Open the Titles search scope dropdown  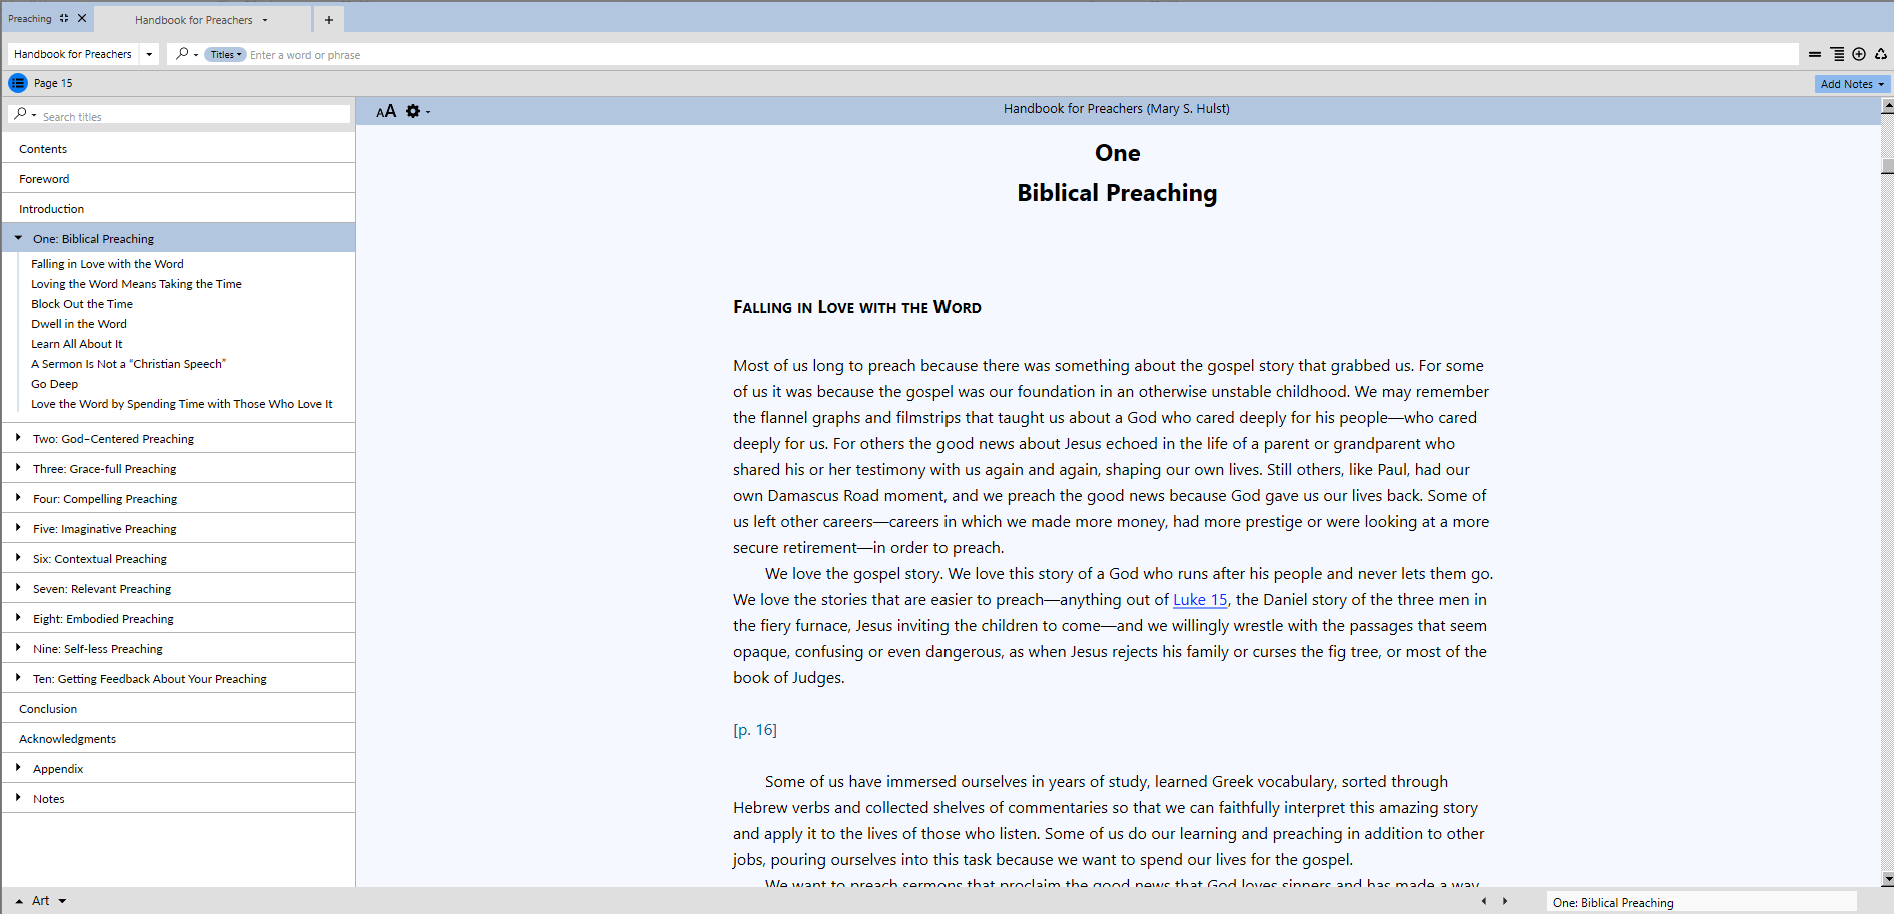(225, 55)
